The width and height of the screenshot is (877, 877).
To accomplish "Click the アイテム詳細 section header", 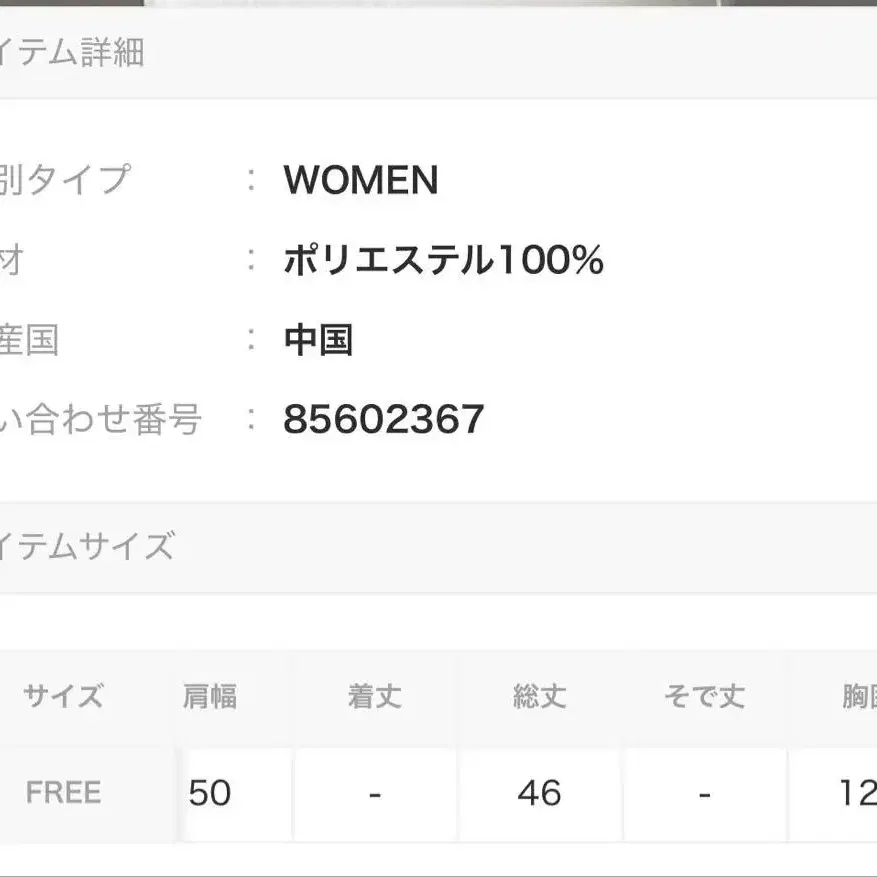I will (x=72, y=52).
